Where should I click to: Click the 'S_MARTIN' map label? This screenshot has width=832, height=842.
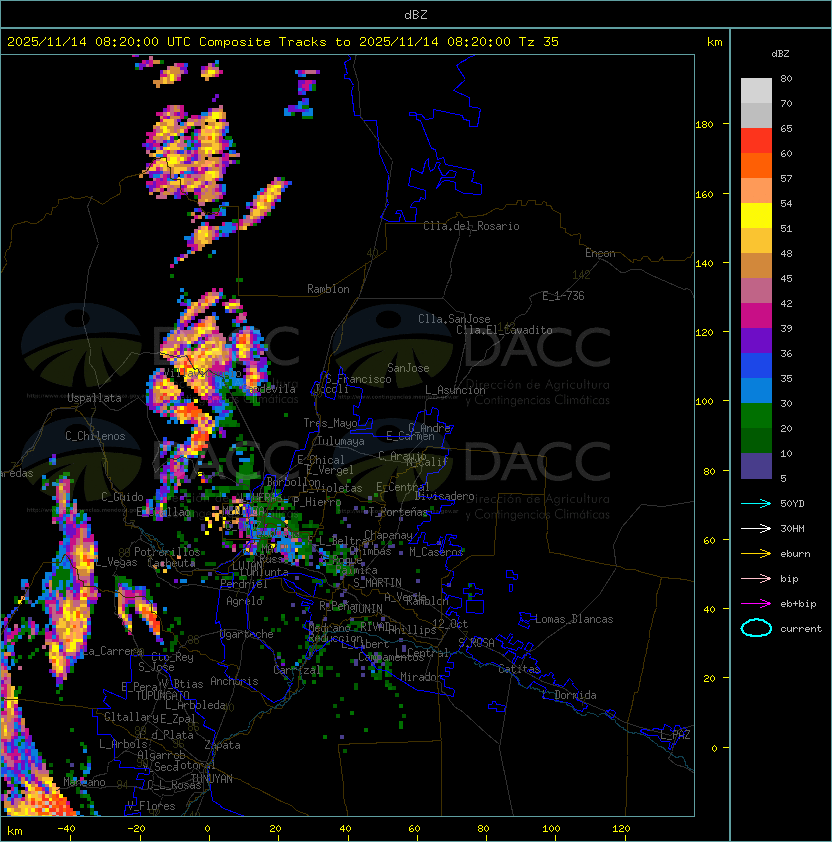click(x=378, y=583)
